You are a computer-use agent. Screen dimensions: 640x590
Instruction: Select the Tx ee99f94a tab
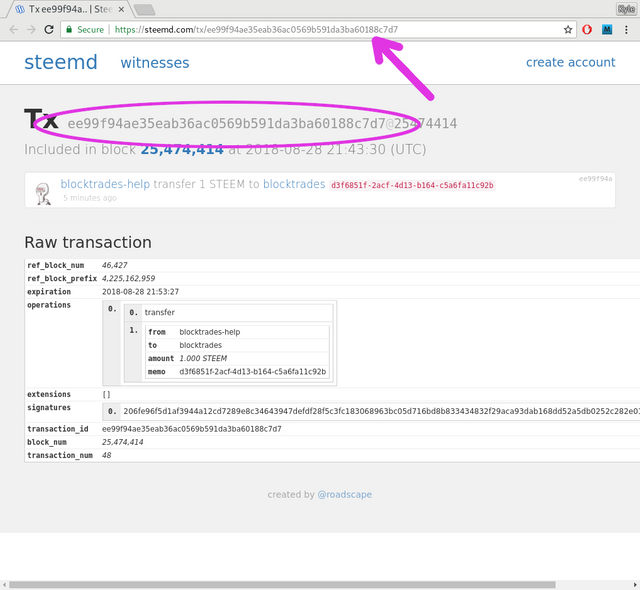pyautogui.click(x=69, y=9)
